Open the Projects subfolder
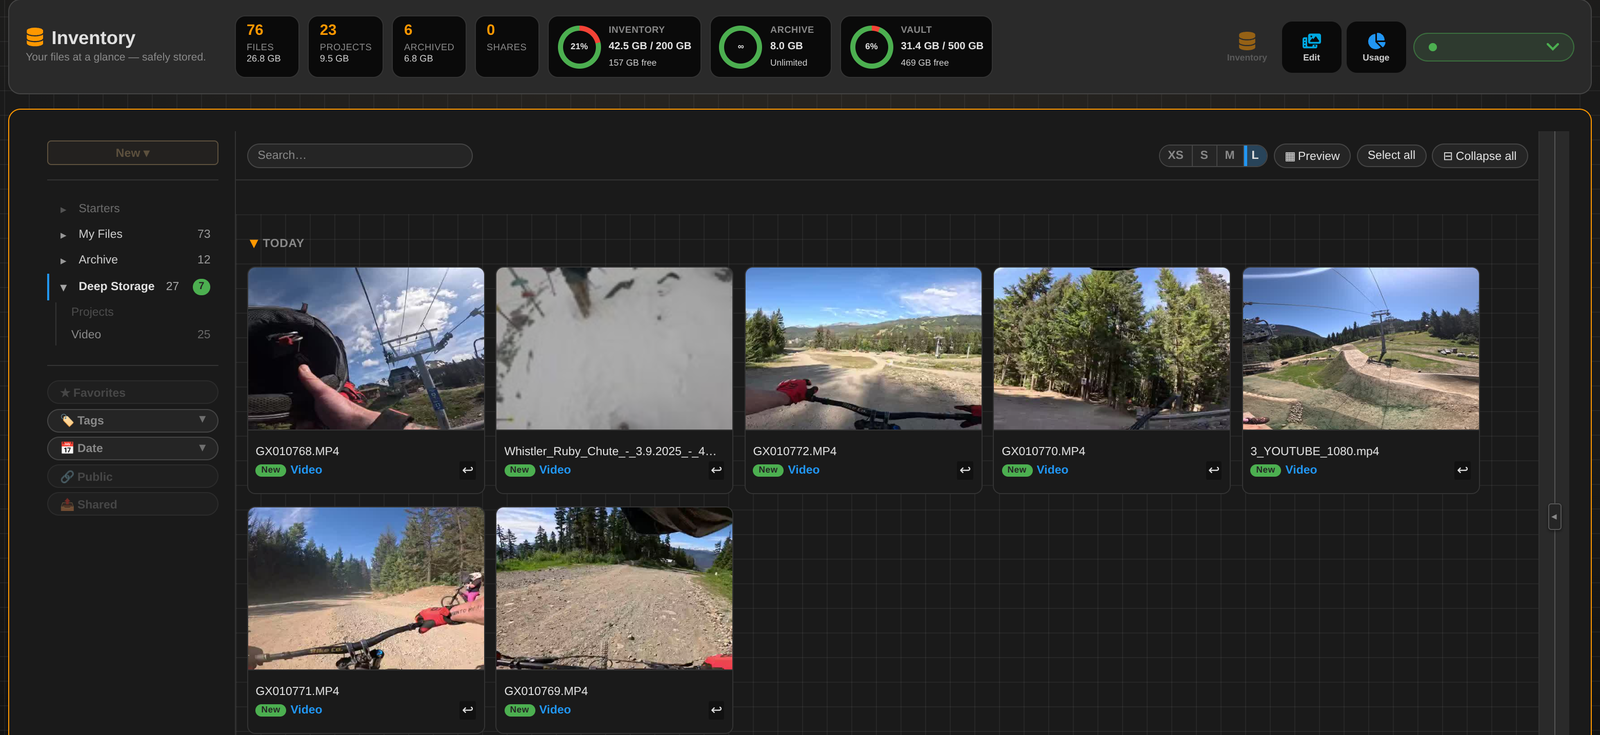Screen dimensions: 1600x735 point(92,312)
